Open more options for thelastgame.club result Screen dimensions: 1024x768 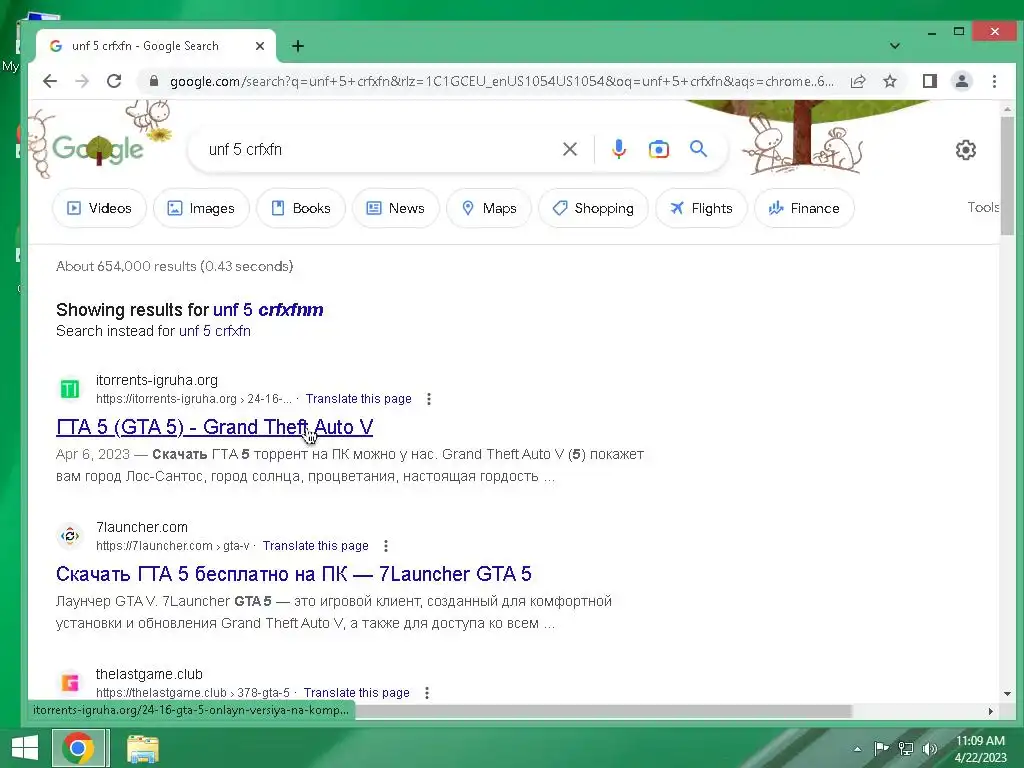(427, 693)
